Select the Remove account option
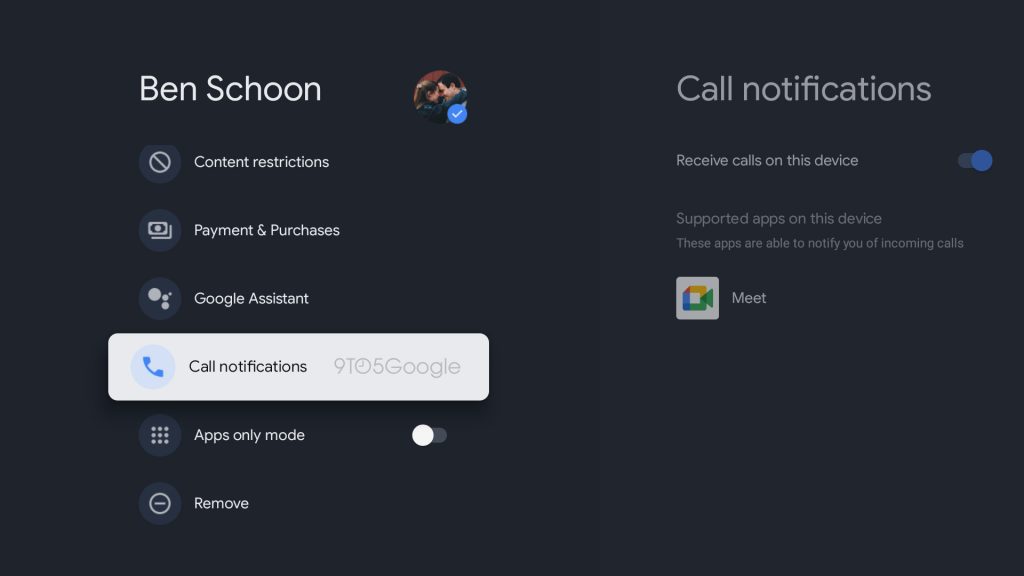 coord(221,504)
